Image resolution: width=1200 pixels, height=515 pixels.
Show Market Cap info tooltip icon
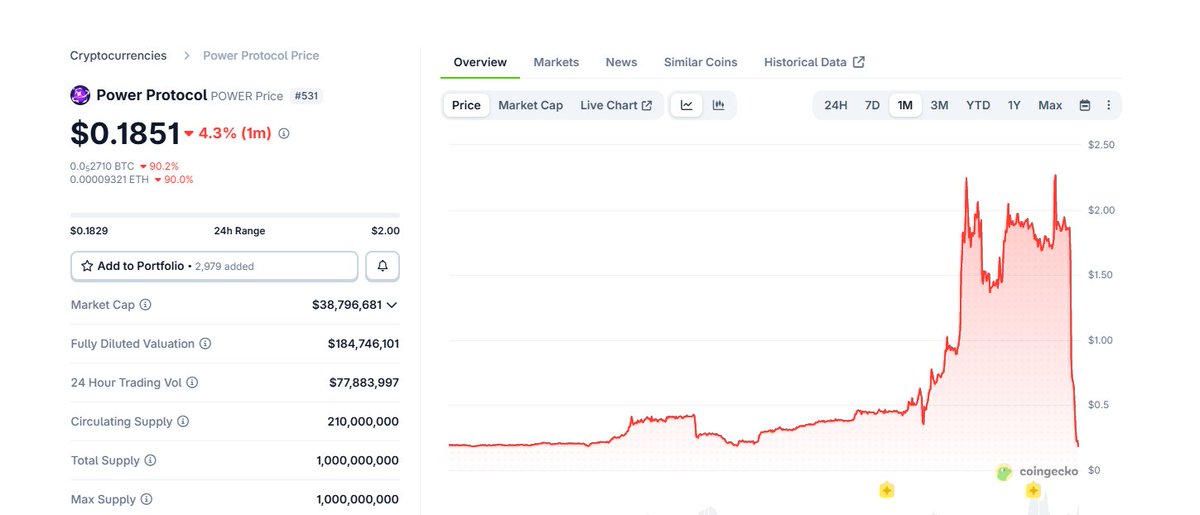coord(145,304)
